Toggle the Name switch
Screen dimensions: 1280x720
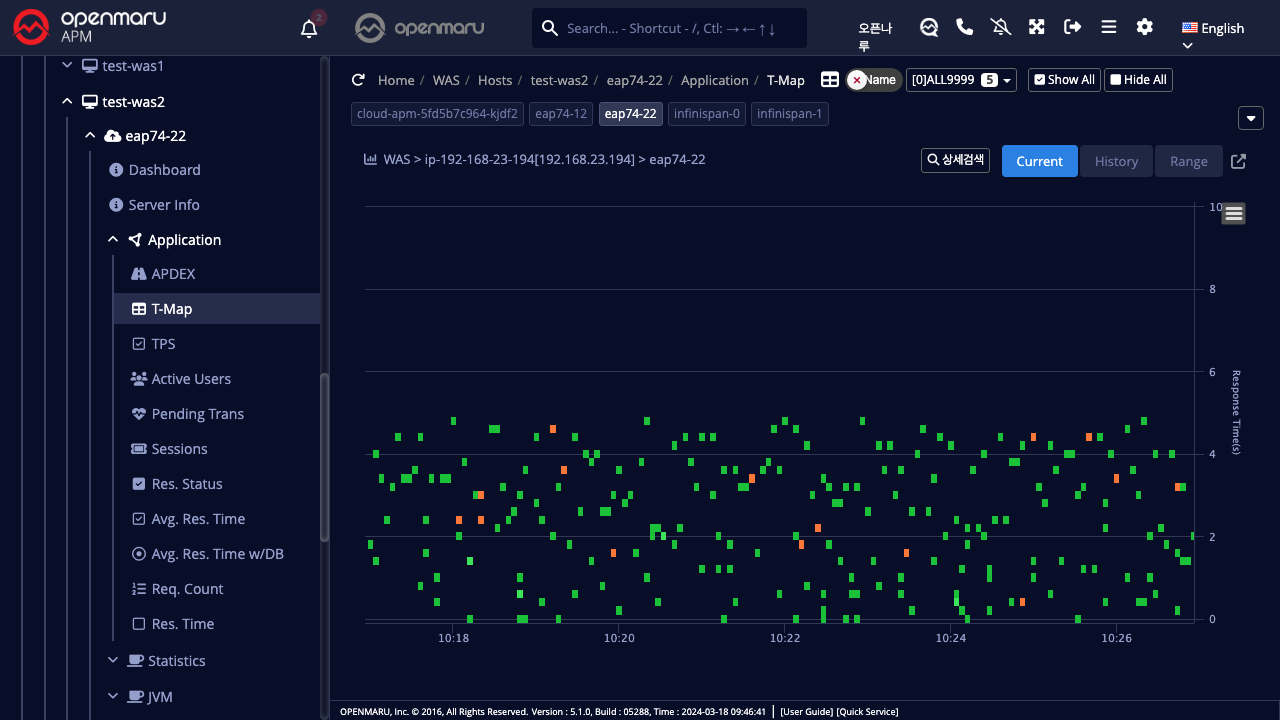[872, 80]
